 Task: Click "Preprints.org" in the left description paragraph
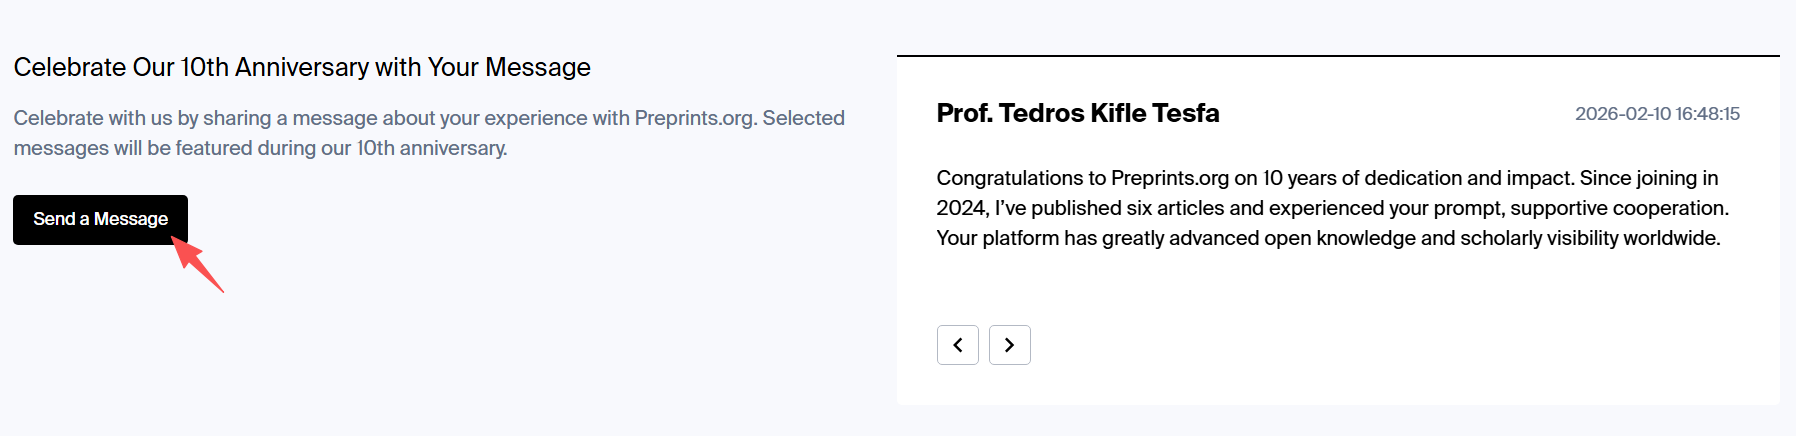tap(694, 118)
